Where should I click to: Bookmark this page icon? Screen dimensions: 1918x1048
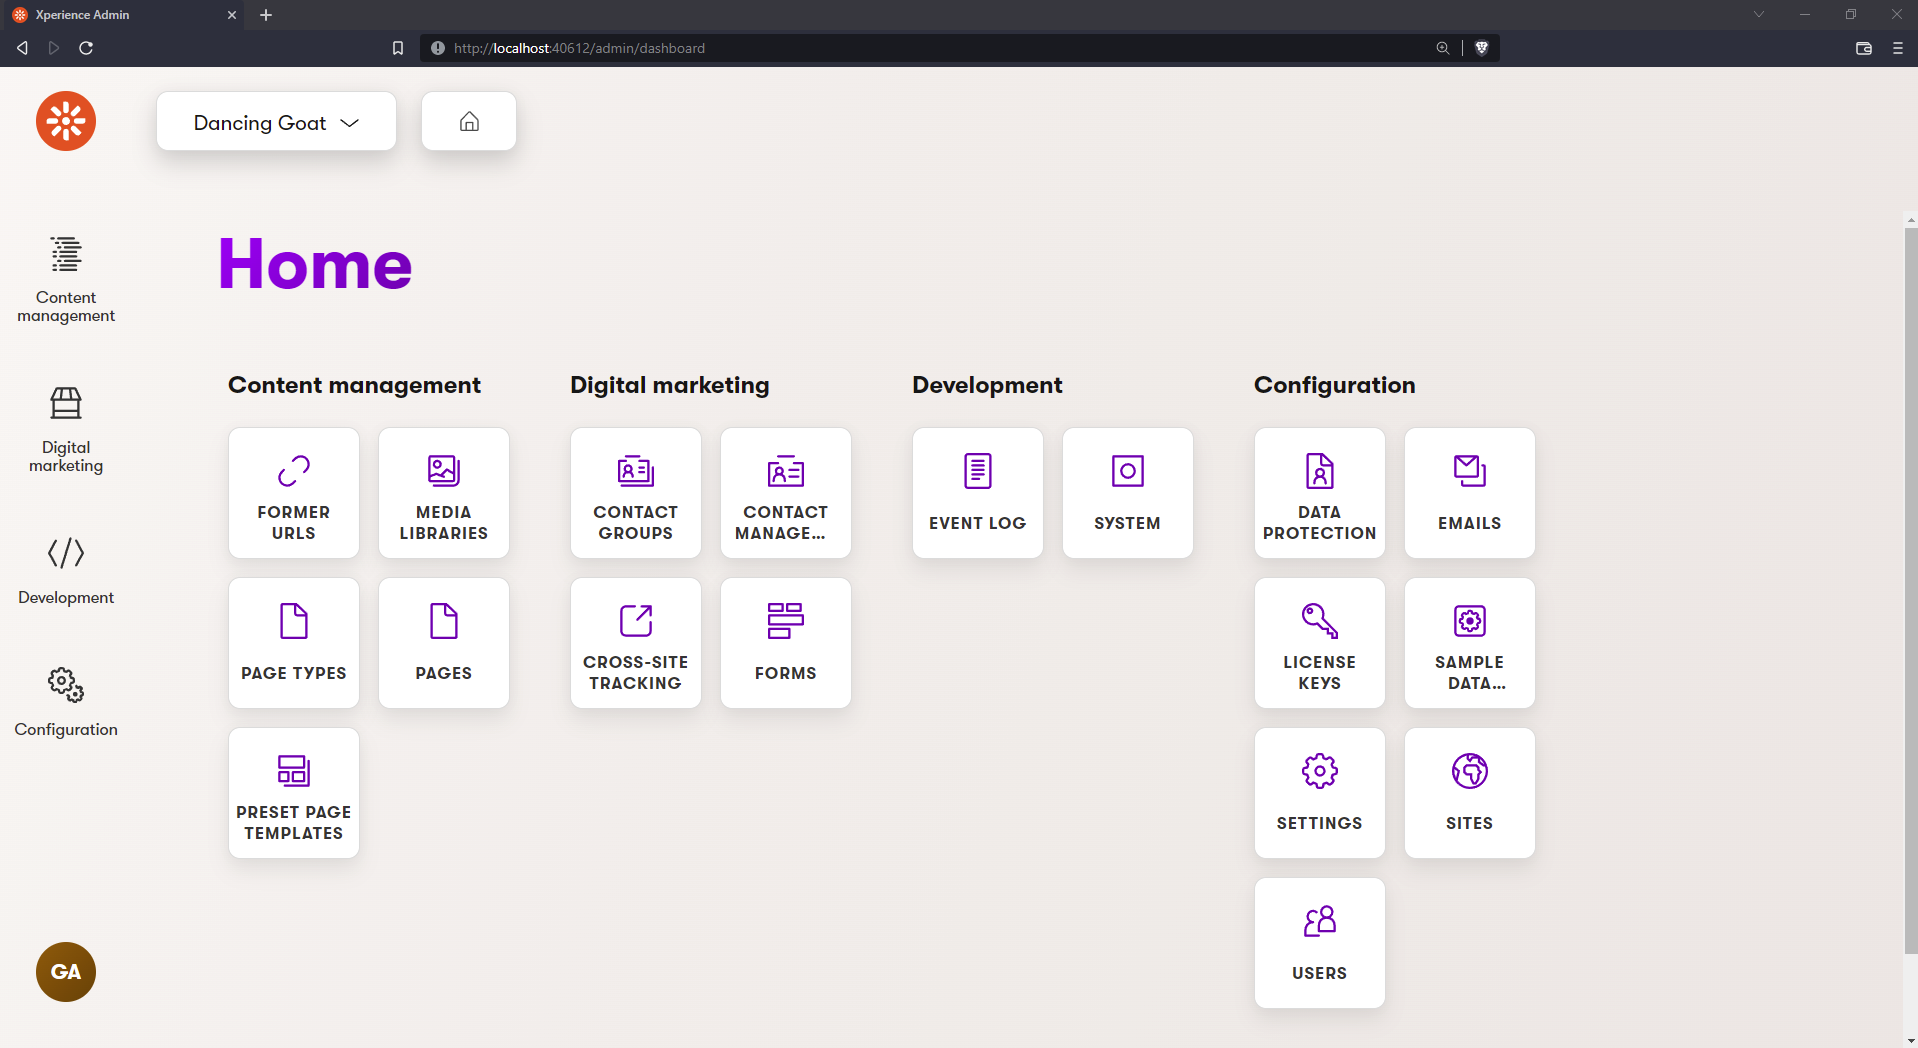[398, 48]
